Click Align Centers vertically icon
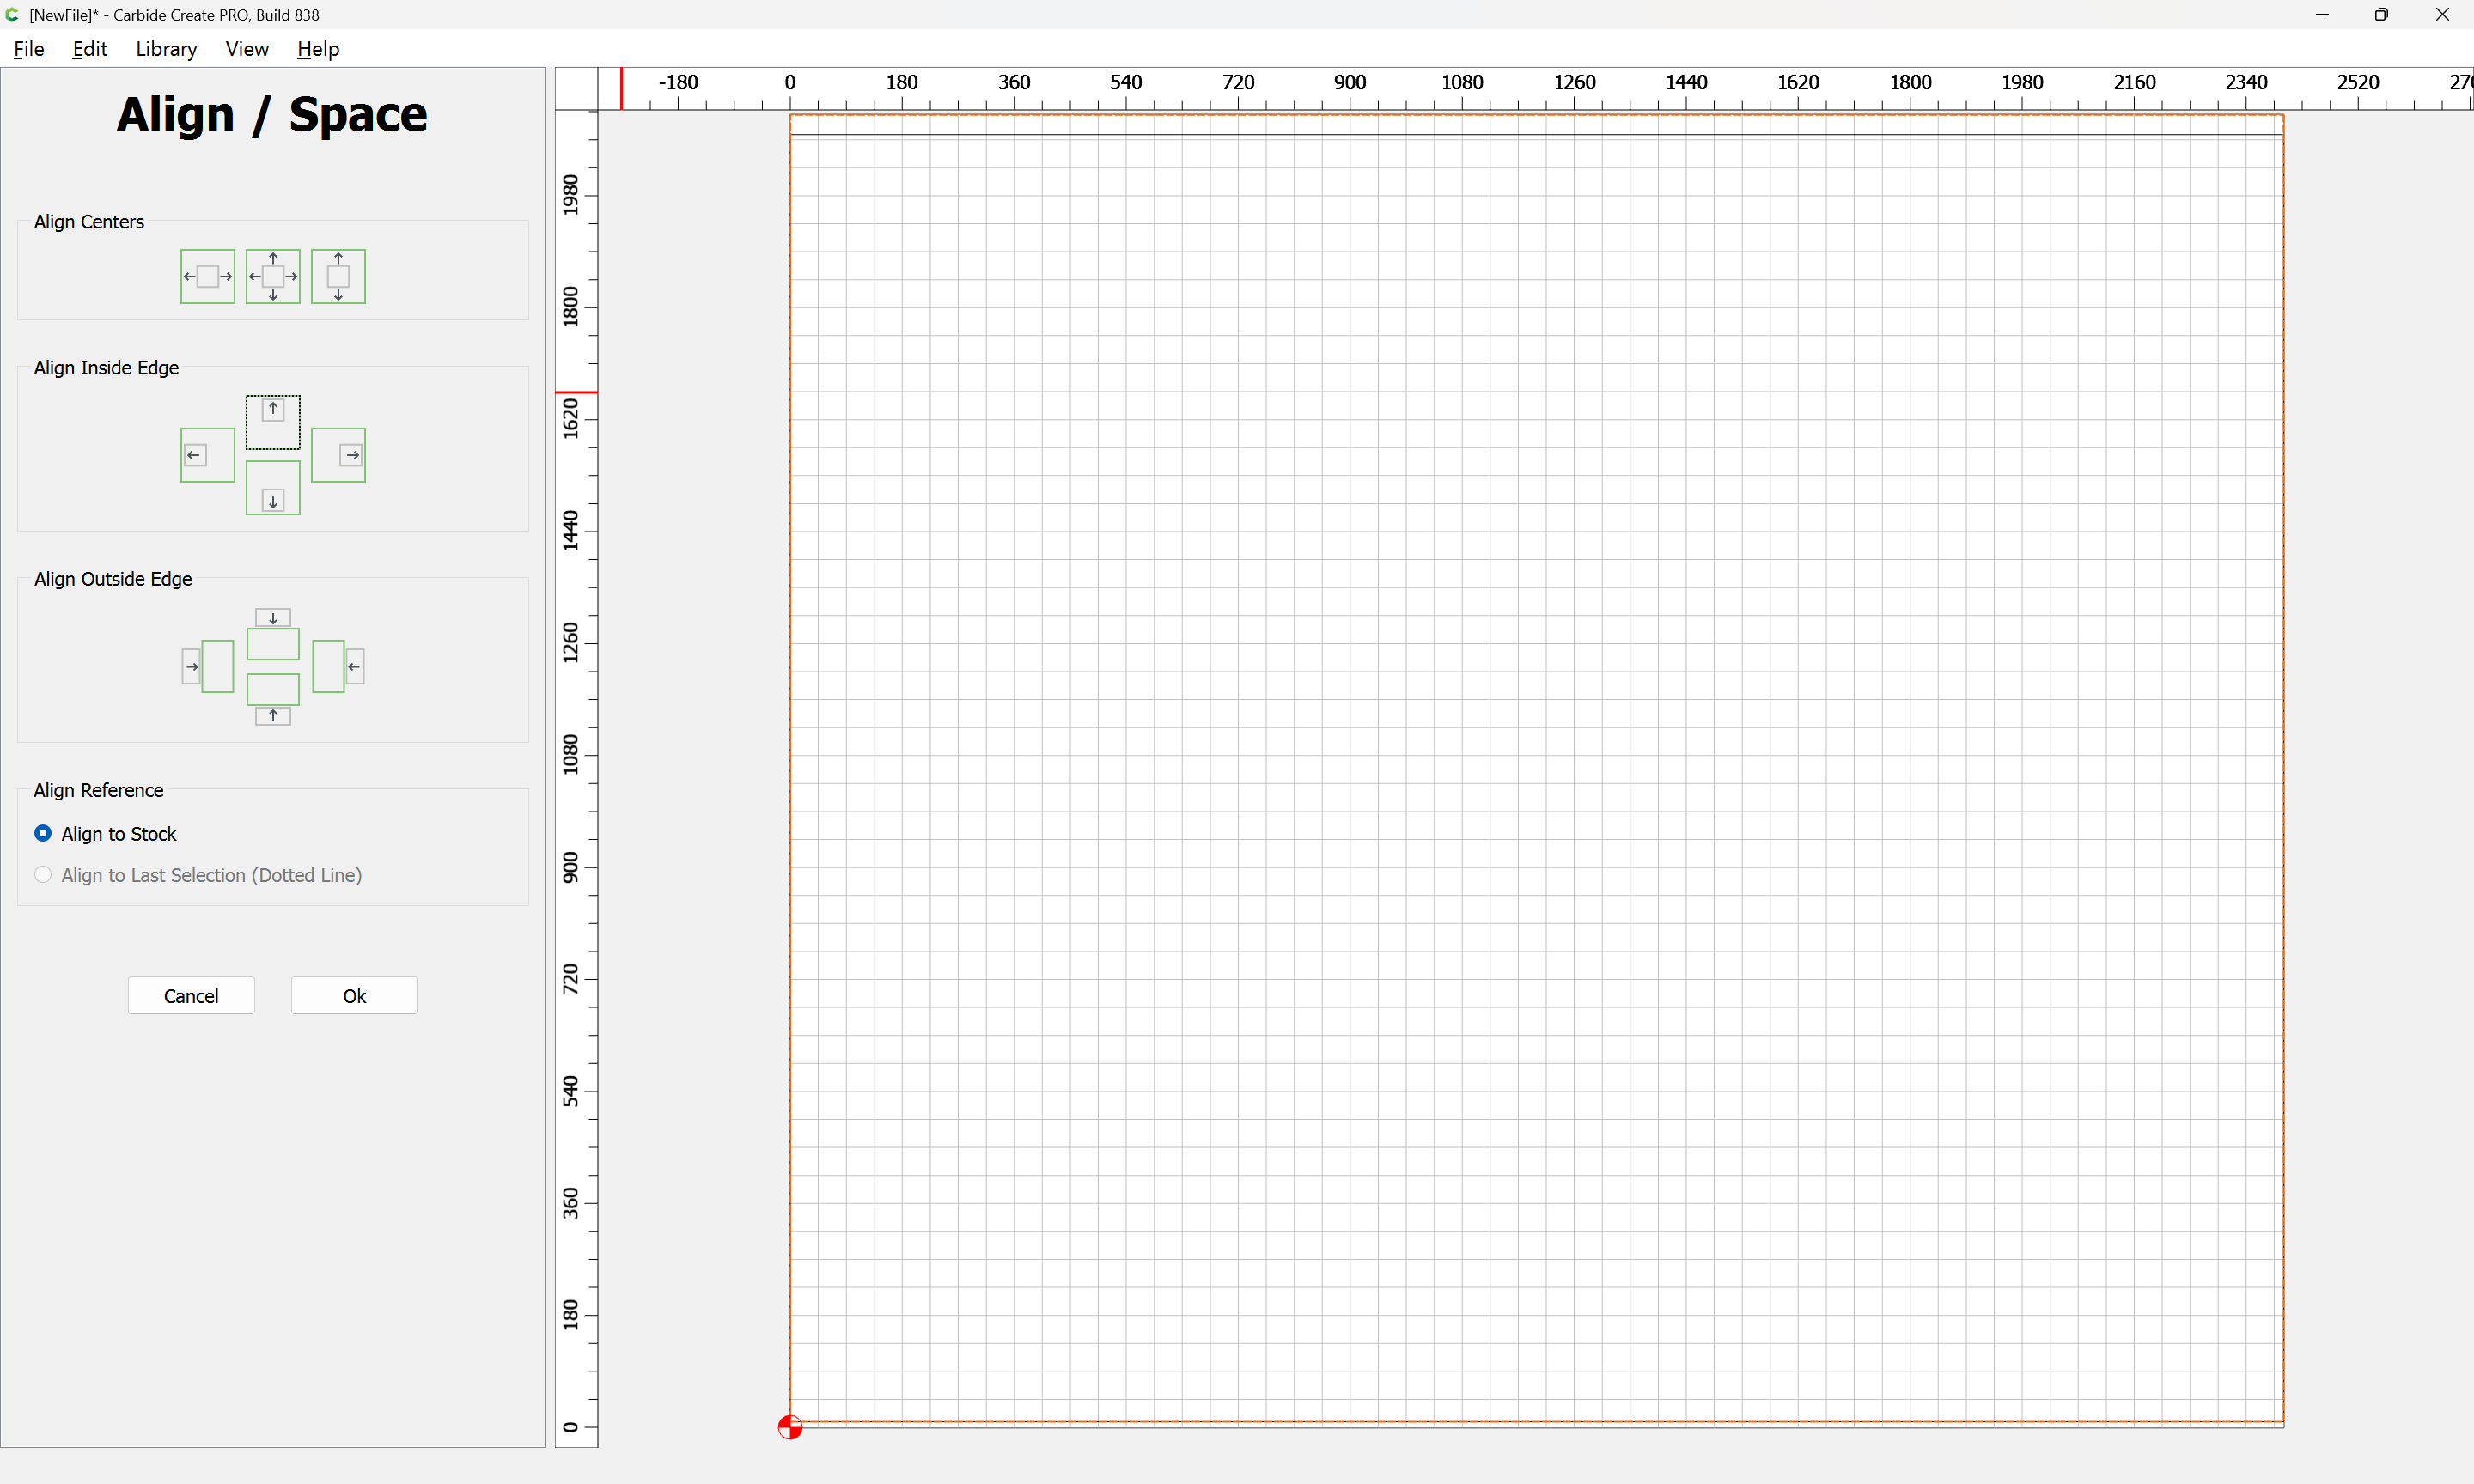The height and width of the screenshot is (1484, 2474). [338, 276]
